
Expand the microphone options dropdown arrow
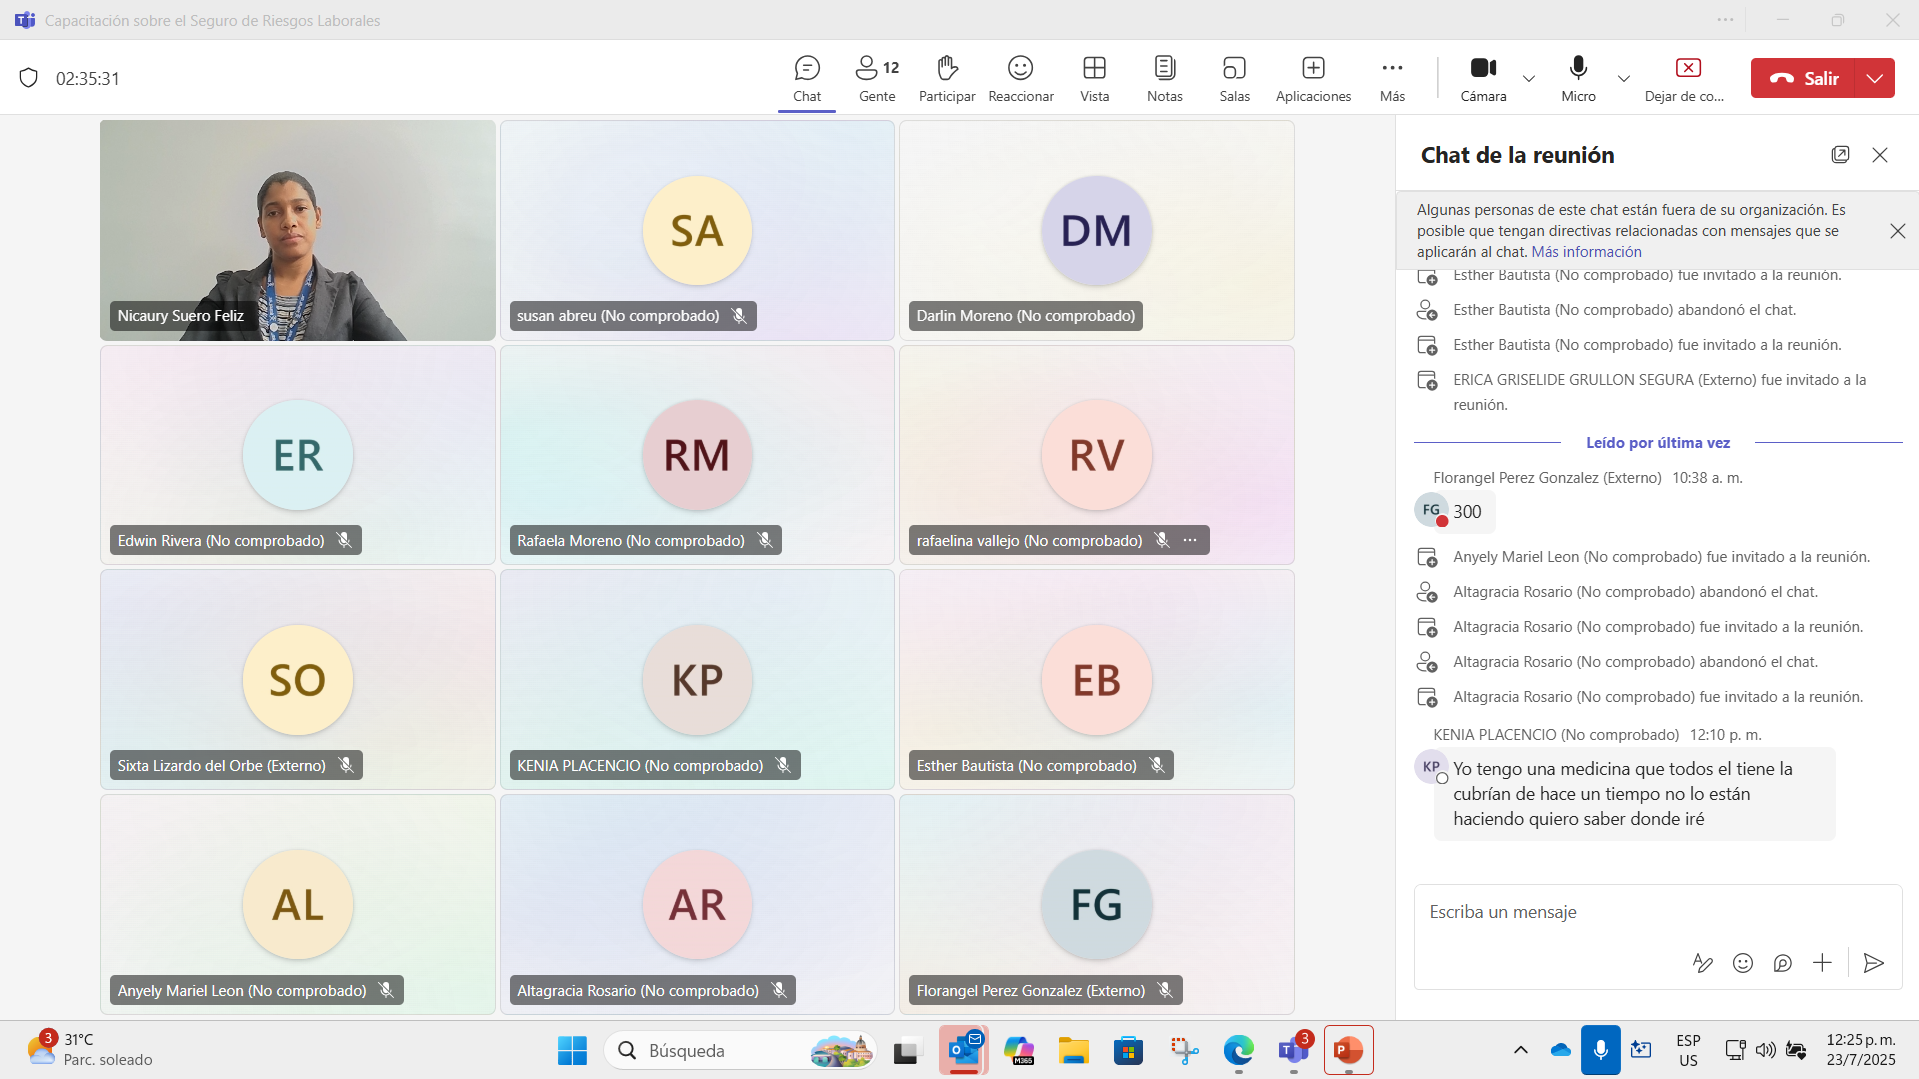pyautogui.click(x=1624, y=79)
